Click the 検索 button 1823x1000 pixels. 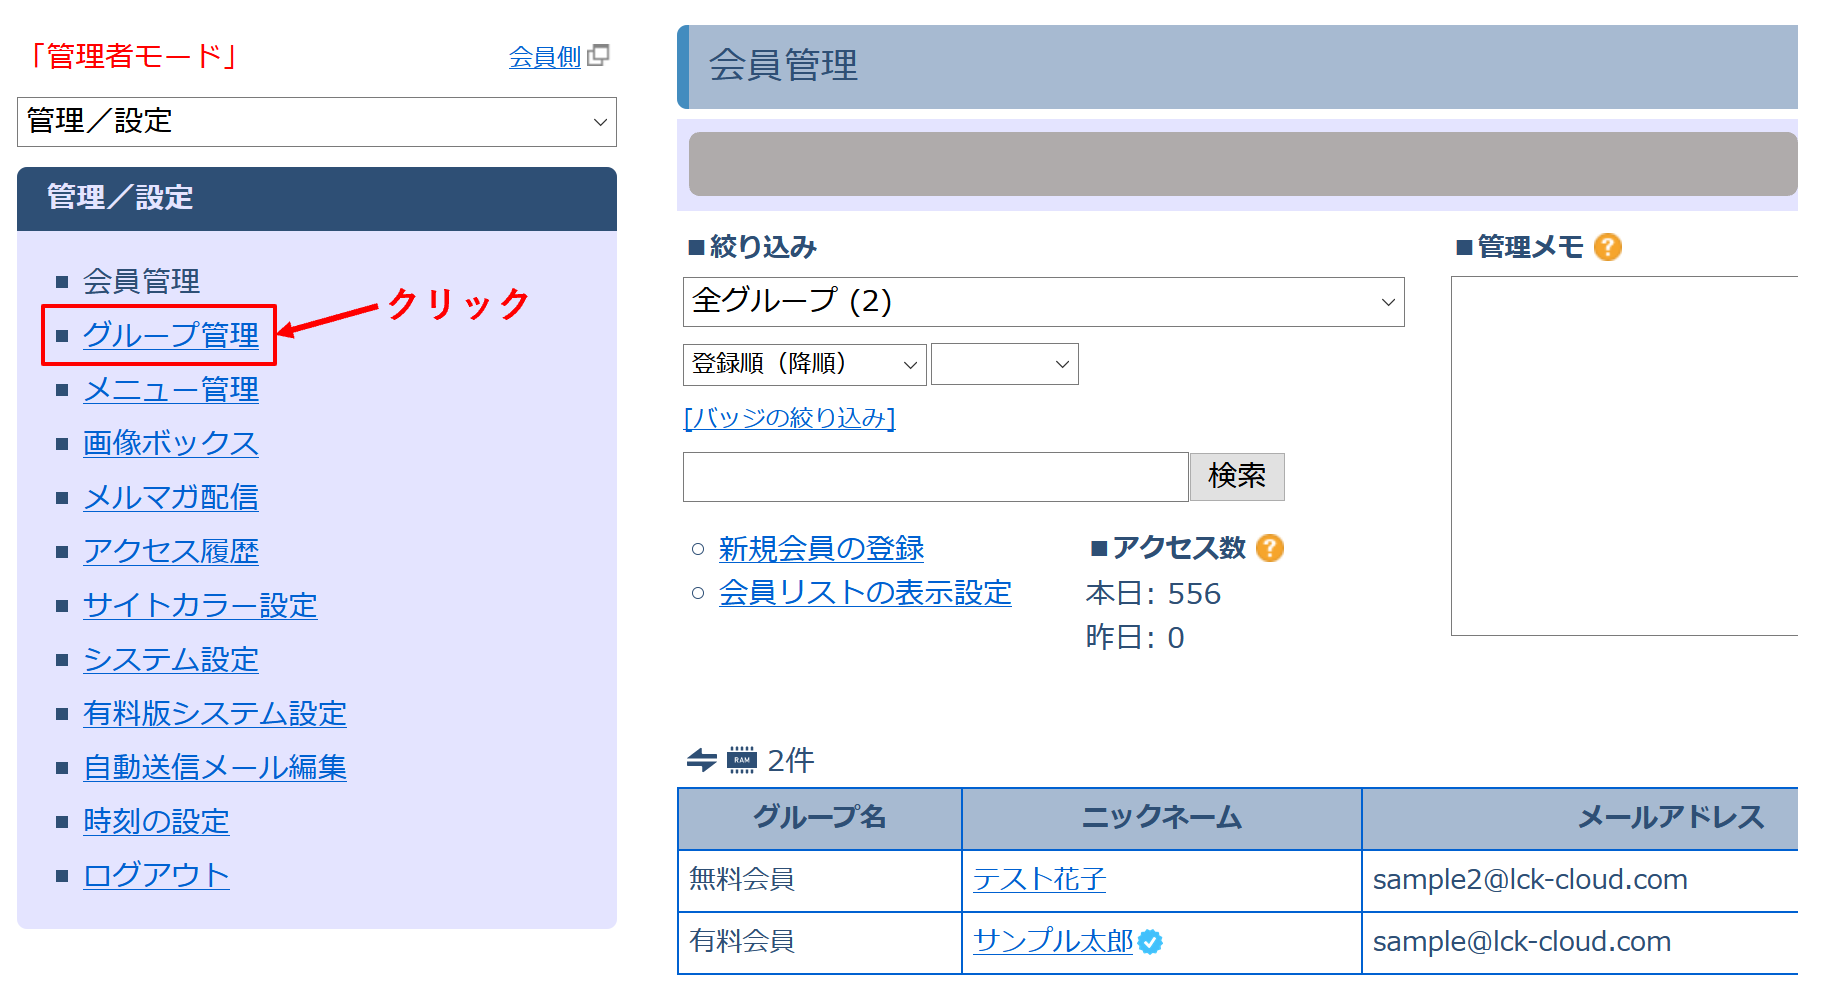coord(1237,476)
